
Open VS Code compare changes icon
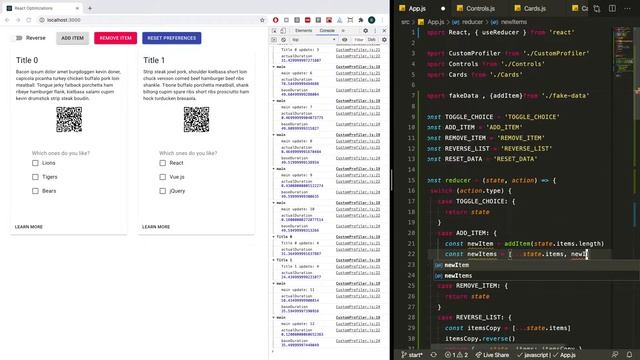[x=597, y=9]
